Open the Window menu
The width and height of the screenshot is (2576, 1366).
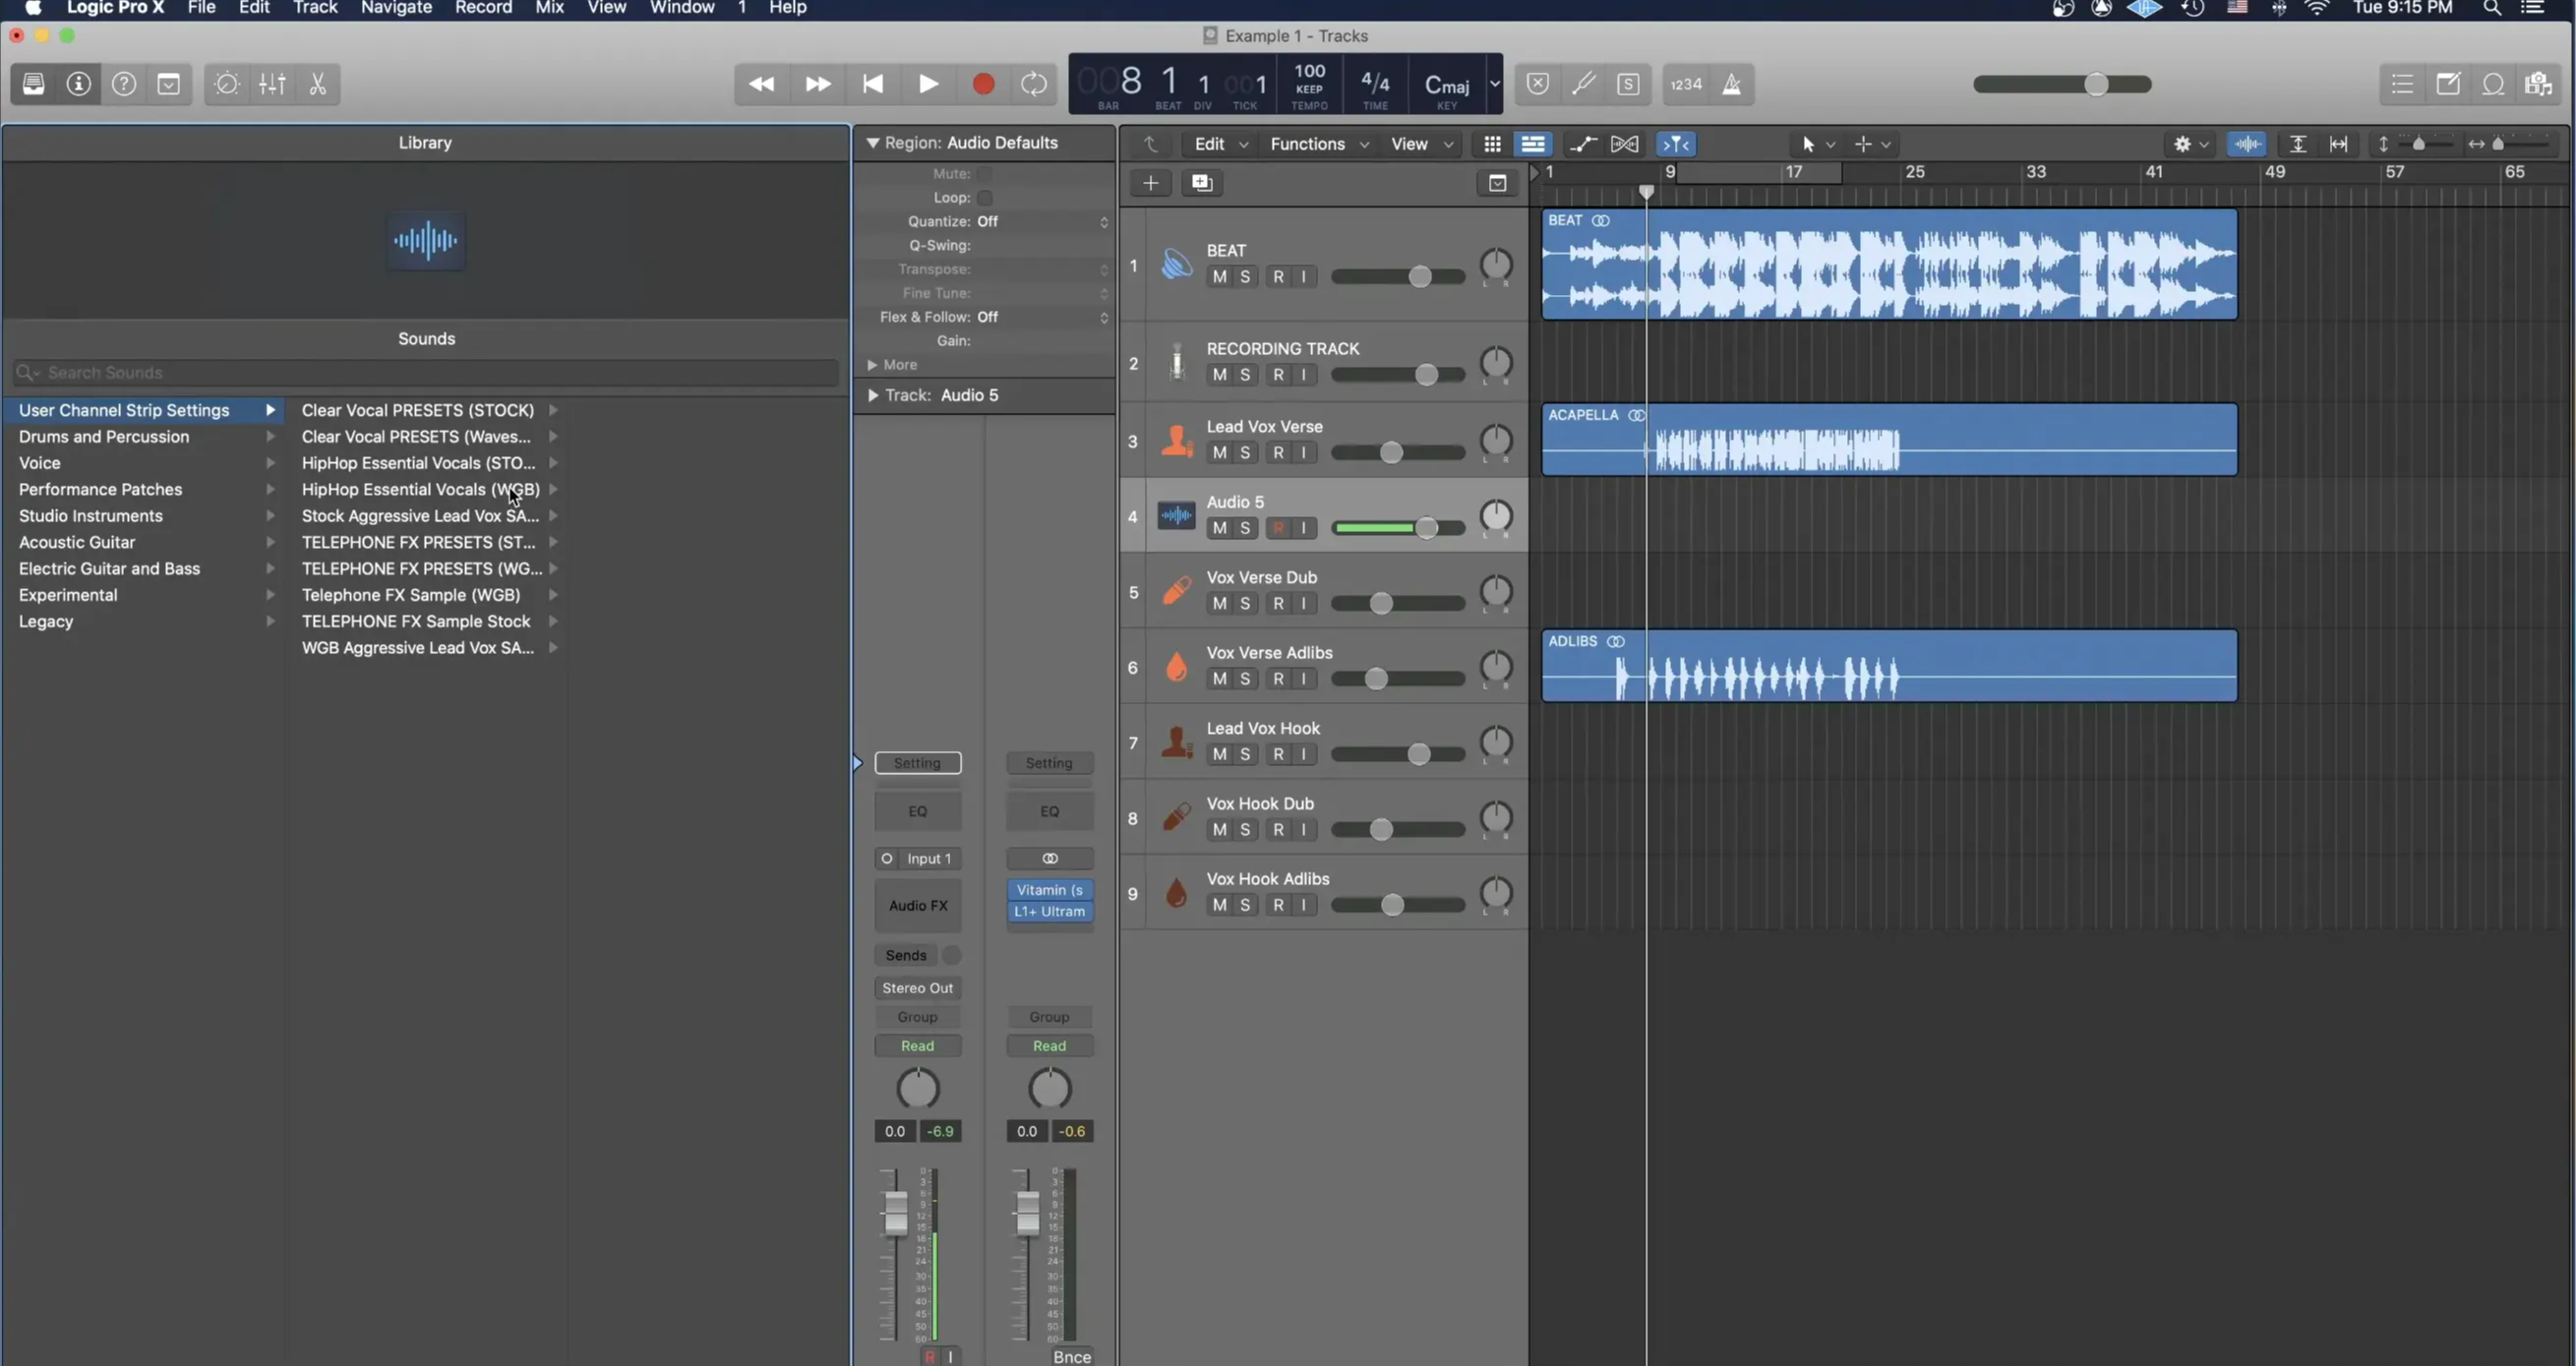[682, 8]
